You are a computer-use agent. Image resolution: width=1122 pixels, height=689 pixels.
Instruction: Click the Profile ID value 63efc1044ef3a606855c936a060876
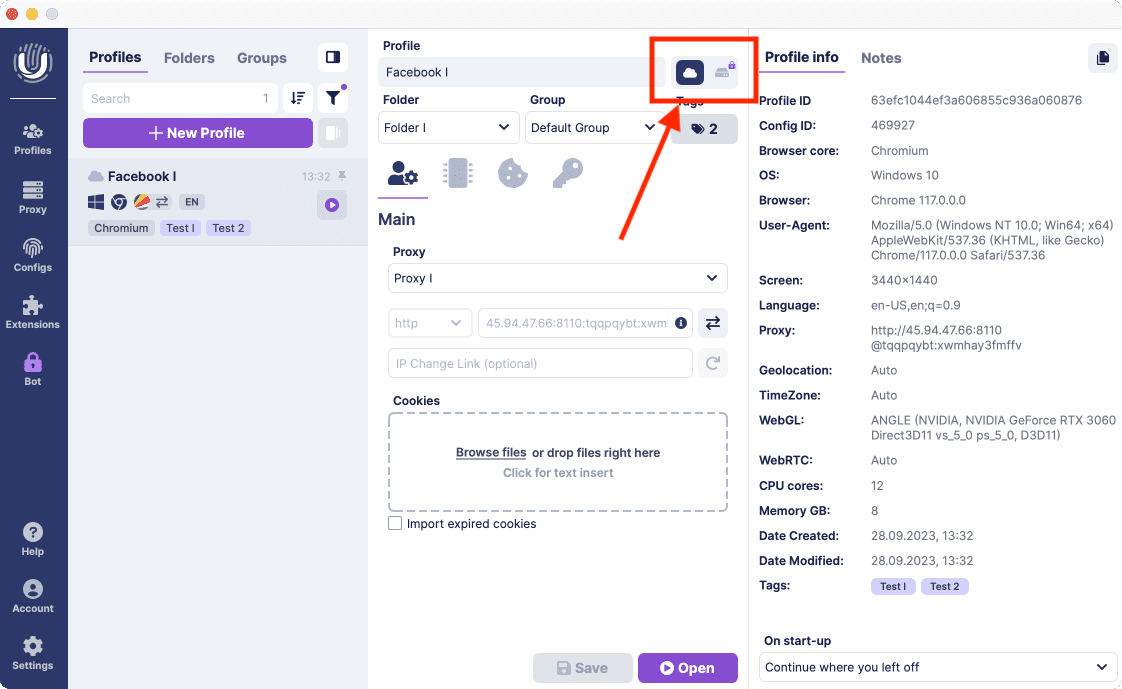coord(976,100)
